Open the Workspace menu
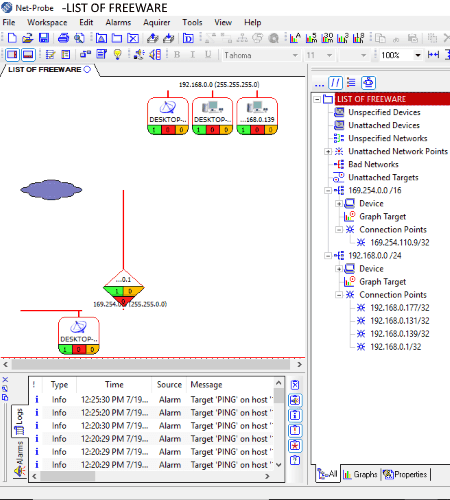Viewport: 450px width, 500px height. pyautogui.click(x=47, y=22)
